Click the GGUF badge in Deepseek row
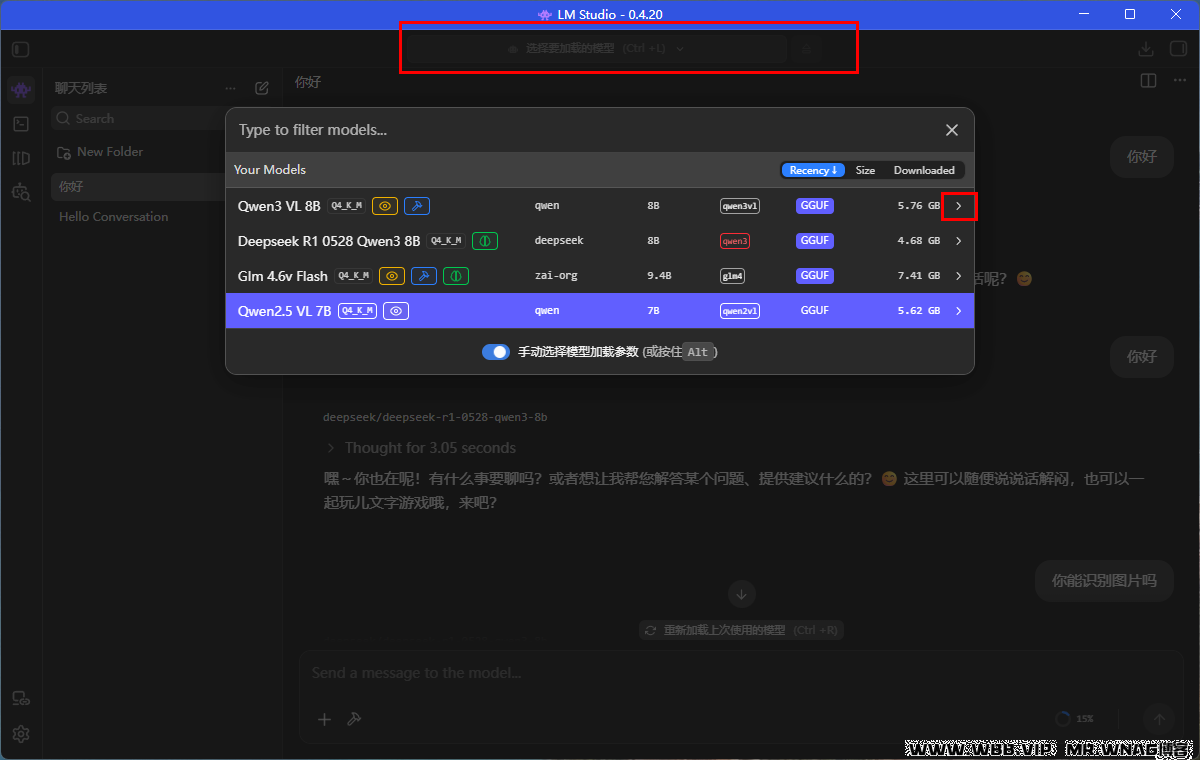 pos(815,241)
